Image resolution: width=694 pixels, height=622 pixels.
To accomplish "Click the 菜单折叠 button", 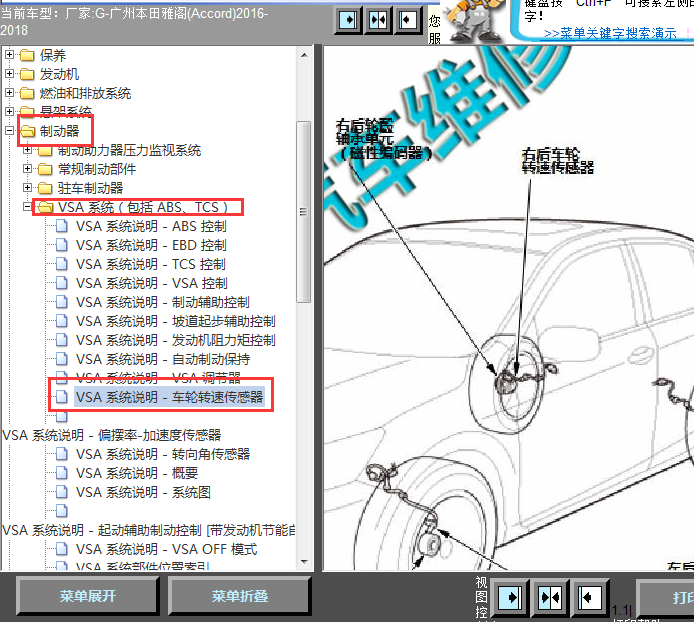I will point(239,596).
